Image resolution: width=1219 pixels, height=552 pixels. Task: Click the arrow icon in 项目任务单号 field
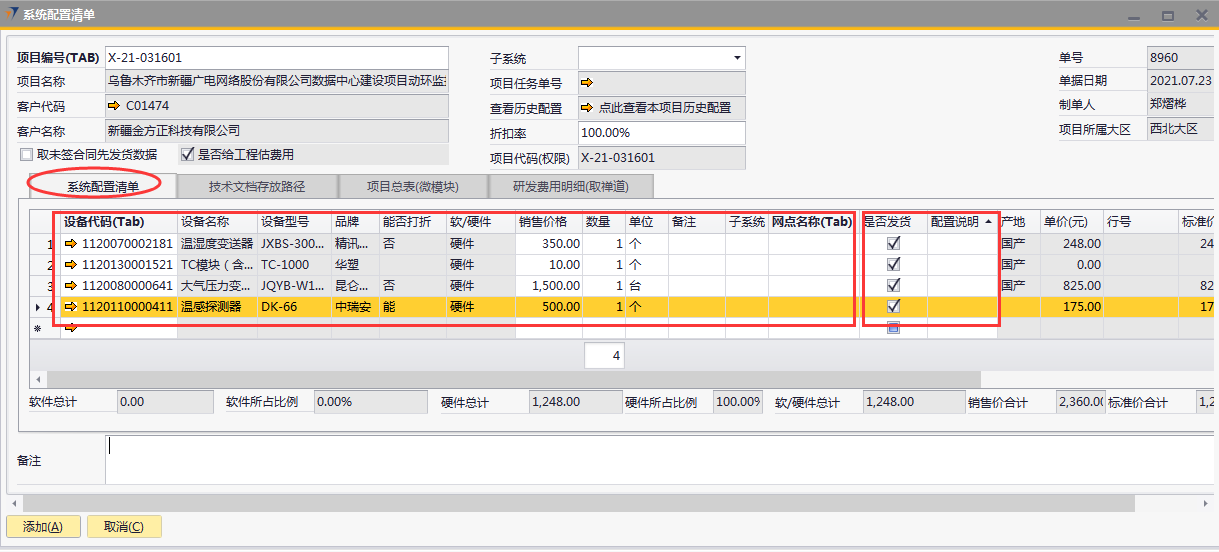click(x=587, y=83)
